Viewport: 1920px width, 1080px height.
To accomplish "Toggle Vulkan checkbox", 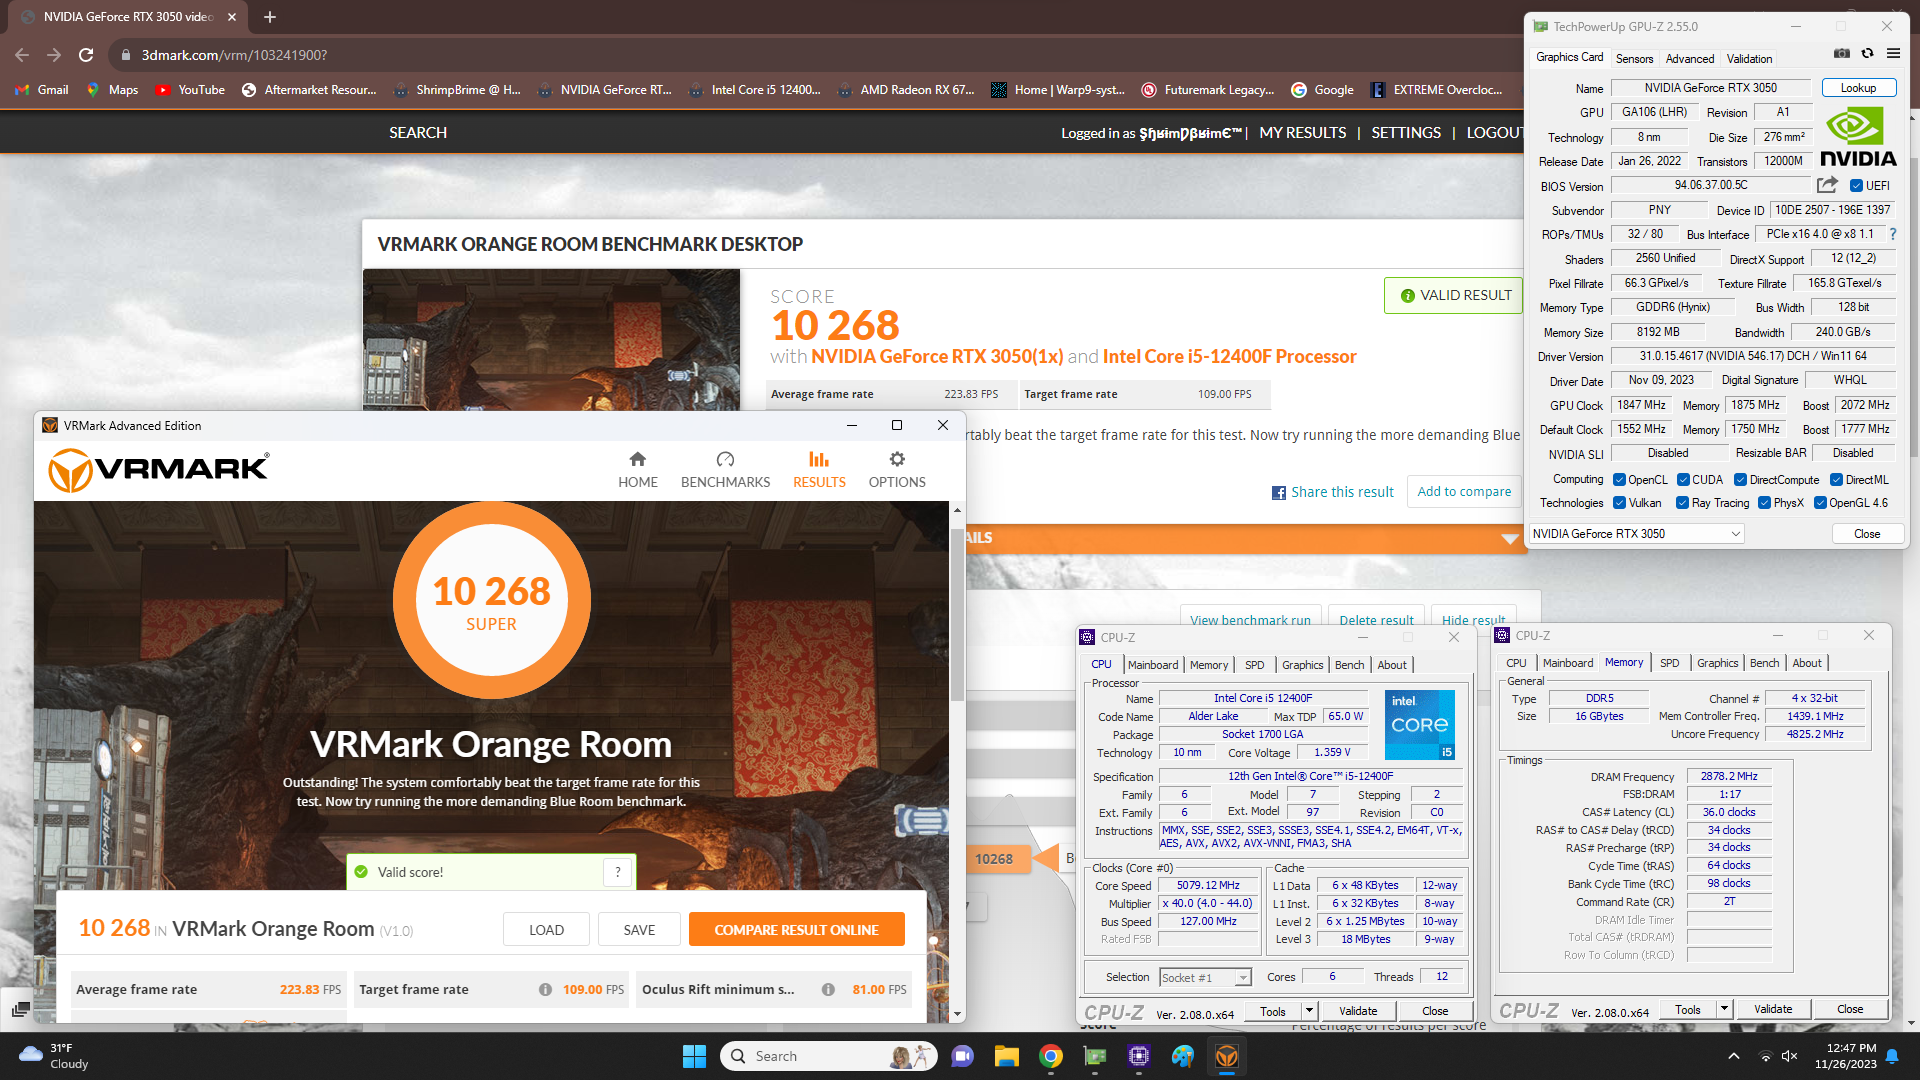I will (1619, 503).
